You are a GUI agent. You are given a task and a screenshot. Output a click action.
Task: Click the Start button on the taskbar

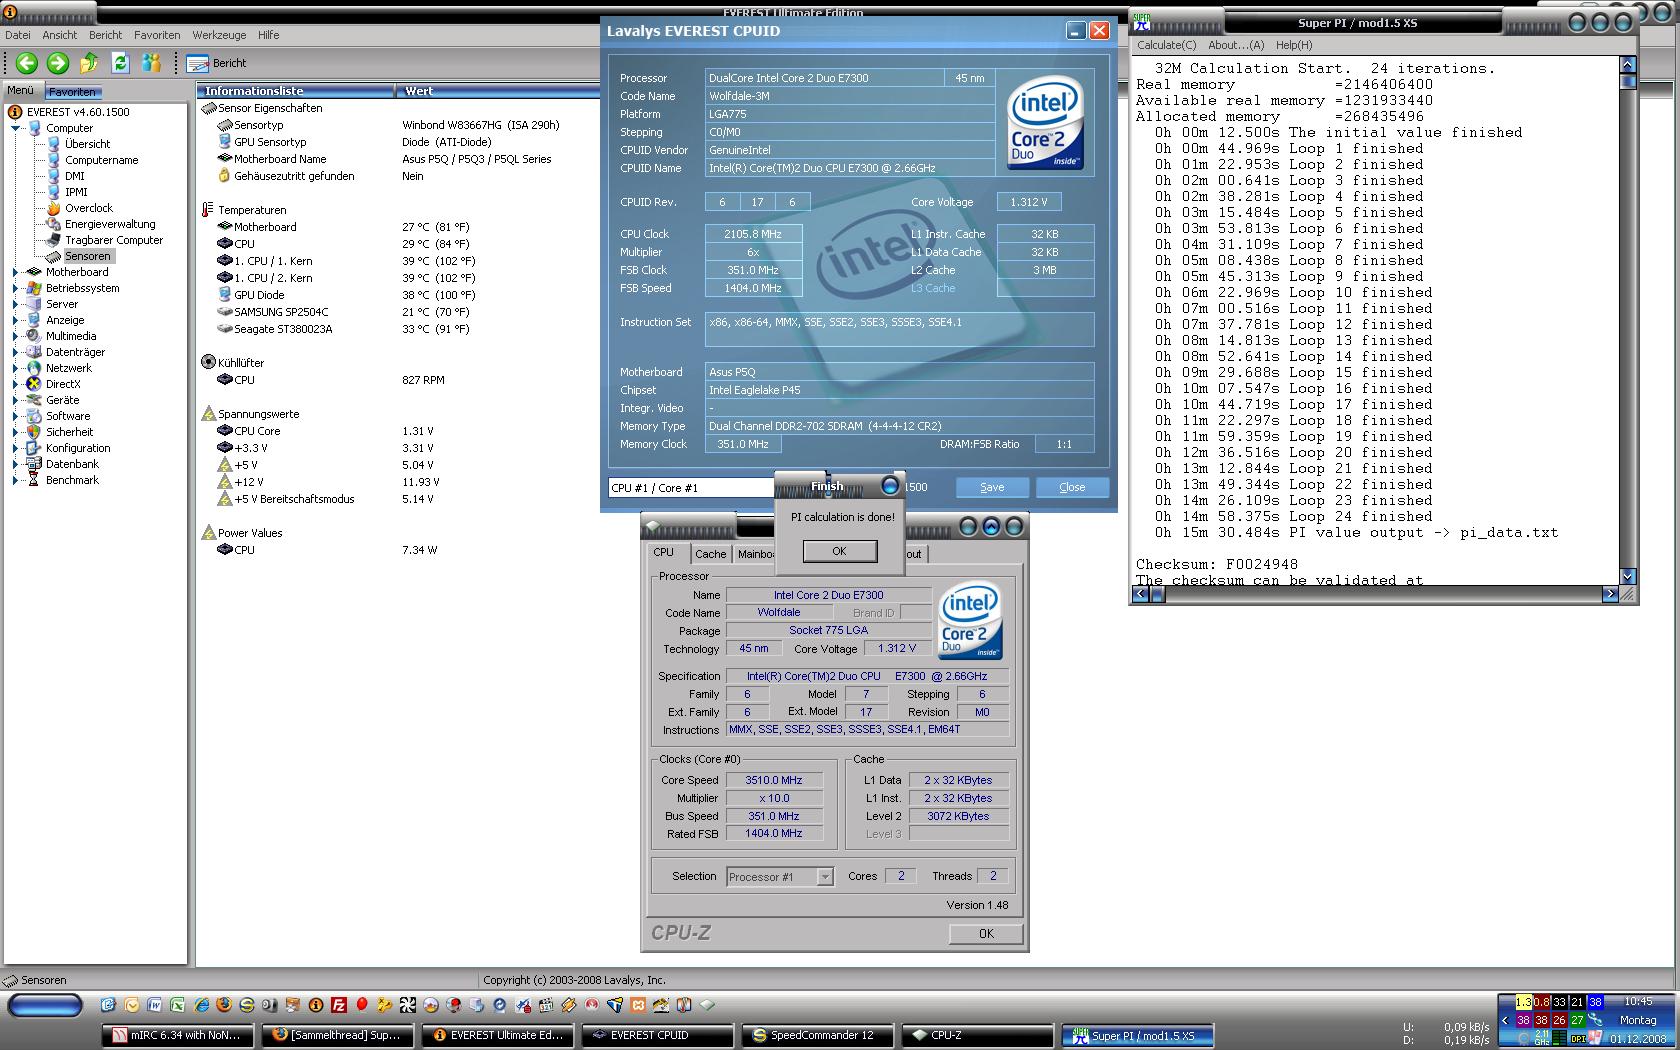[x=45, y=1005]
